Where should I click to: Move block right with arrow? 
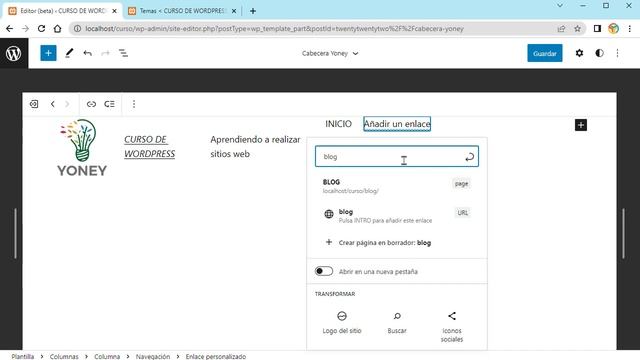click(67, 104)
